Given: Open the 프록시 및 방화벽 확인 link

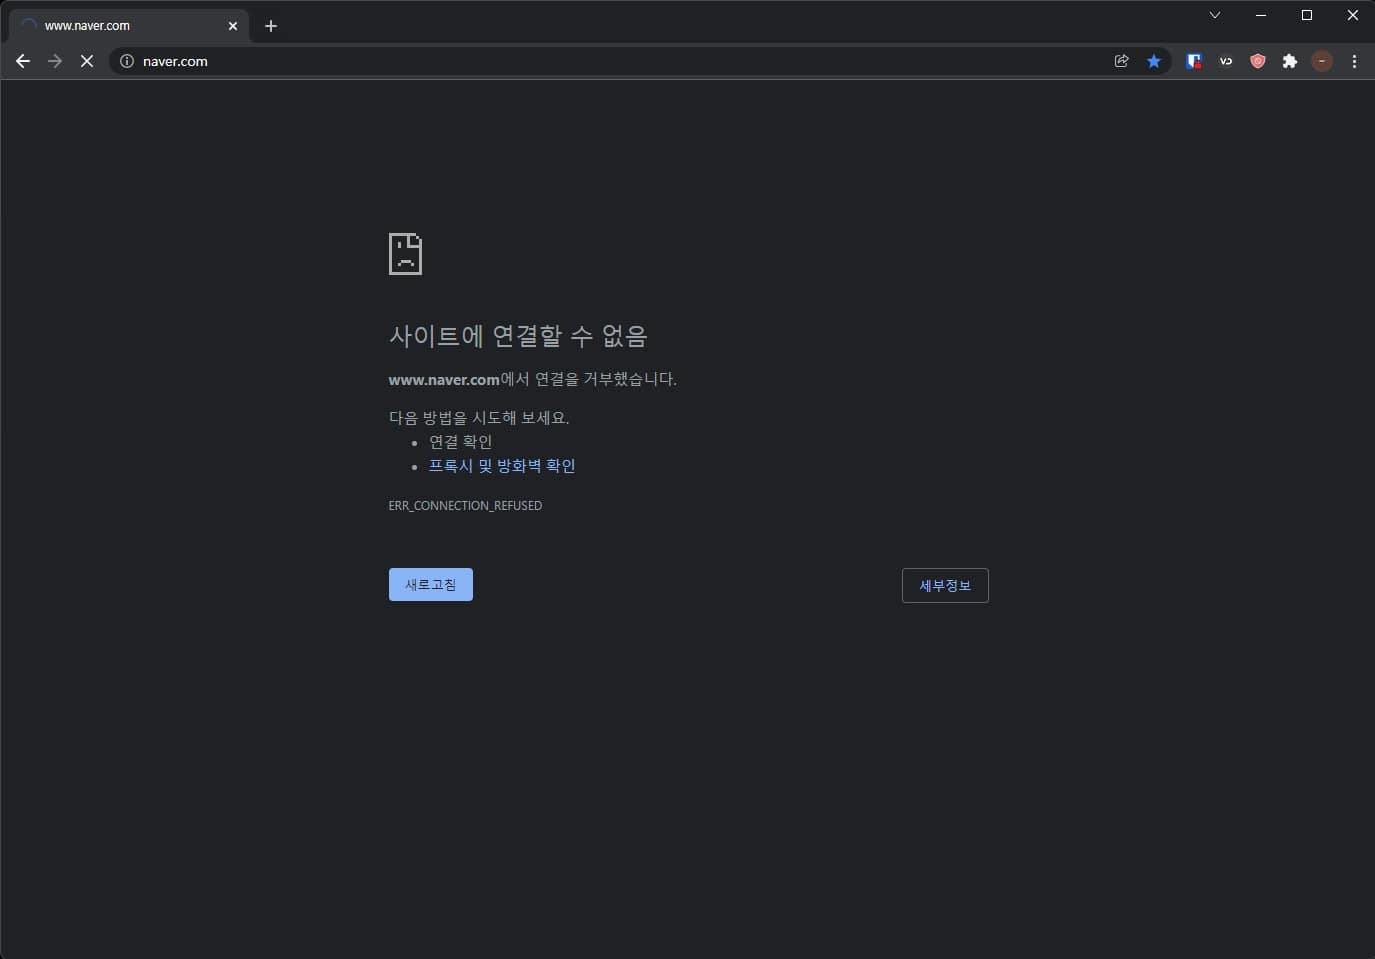Looking at the screenshot, I should [x=502, y=465].
